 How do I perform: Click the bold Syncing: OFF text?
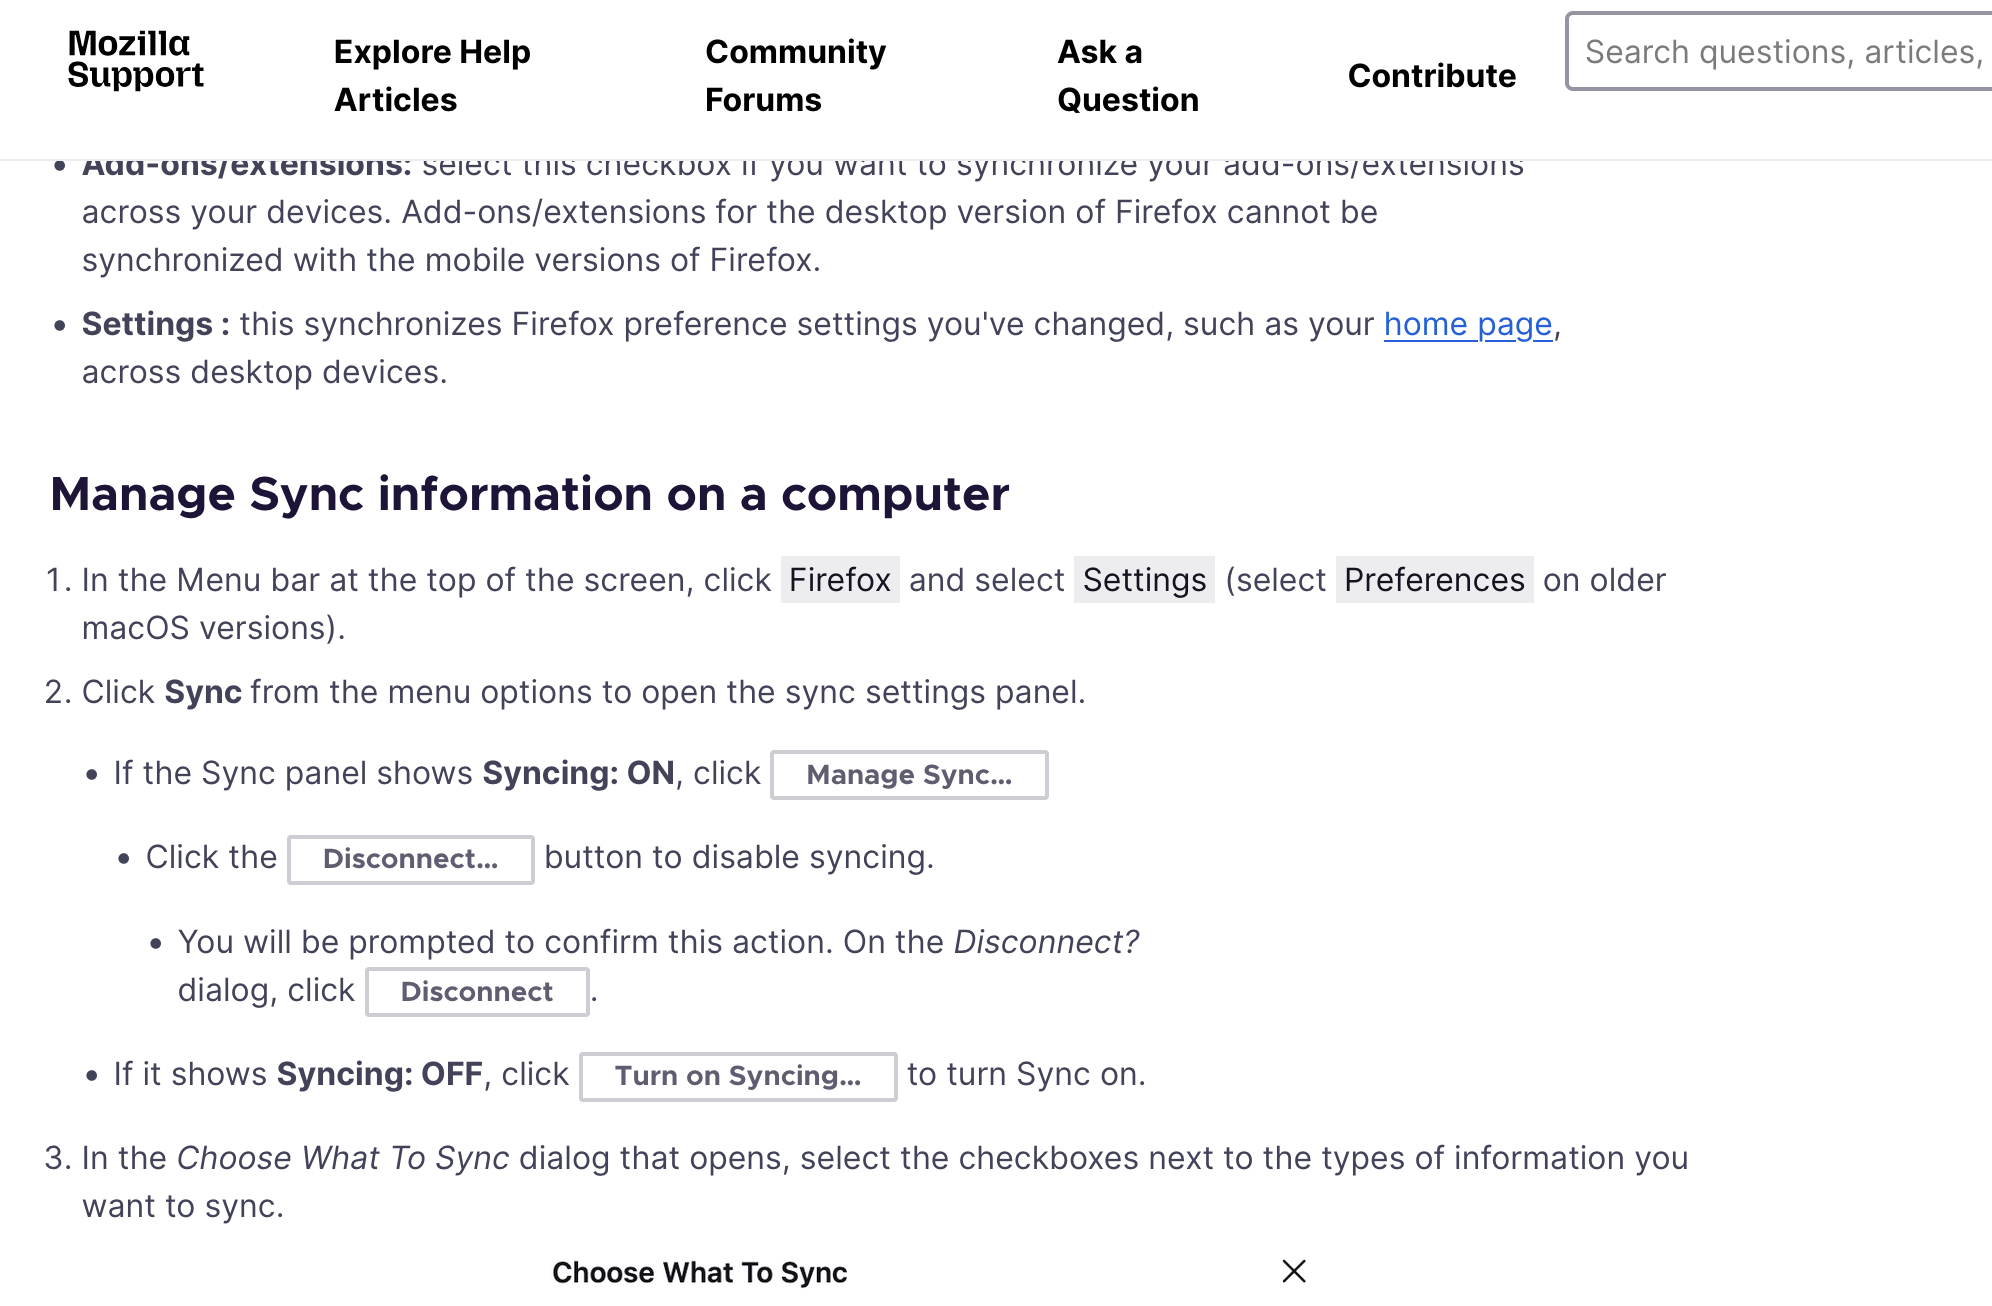[379, 1074]
